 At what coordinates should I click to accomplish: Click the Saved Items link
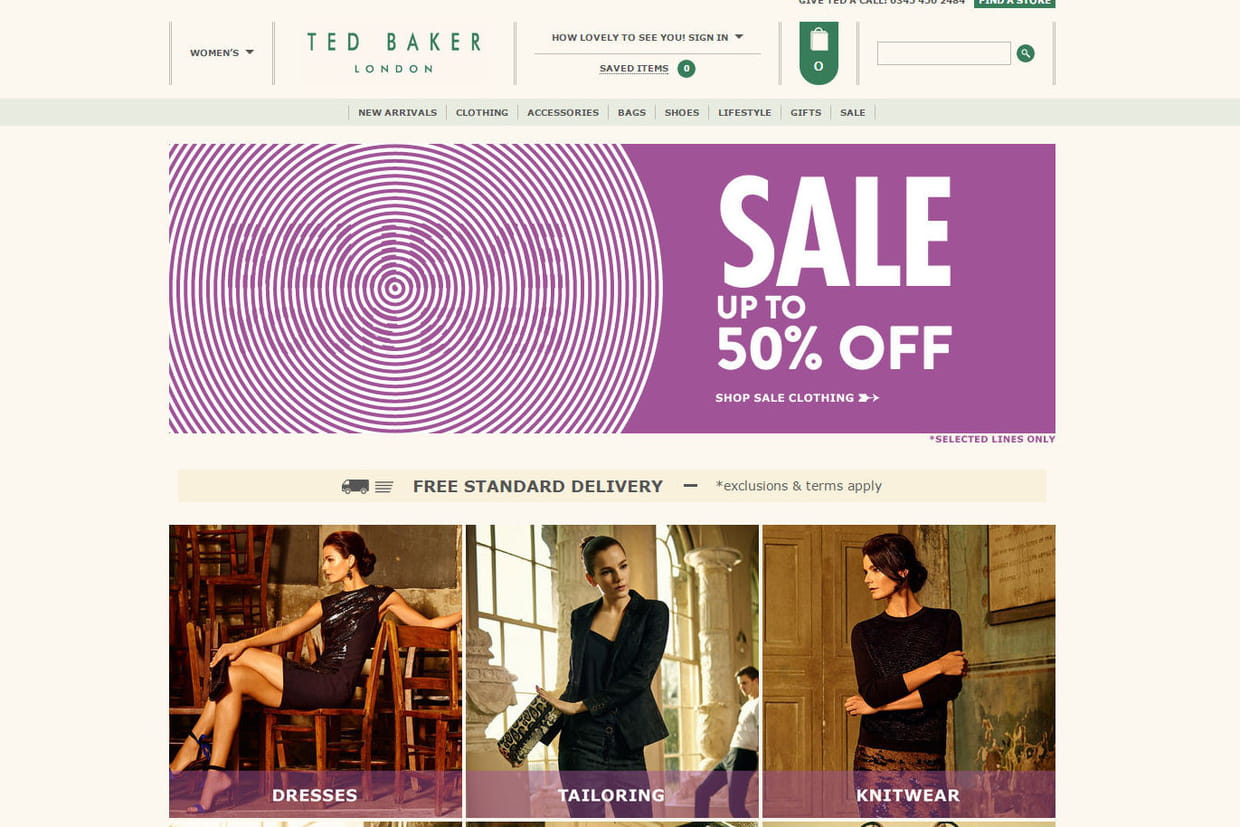[x=634, y=69]
